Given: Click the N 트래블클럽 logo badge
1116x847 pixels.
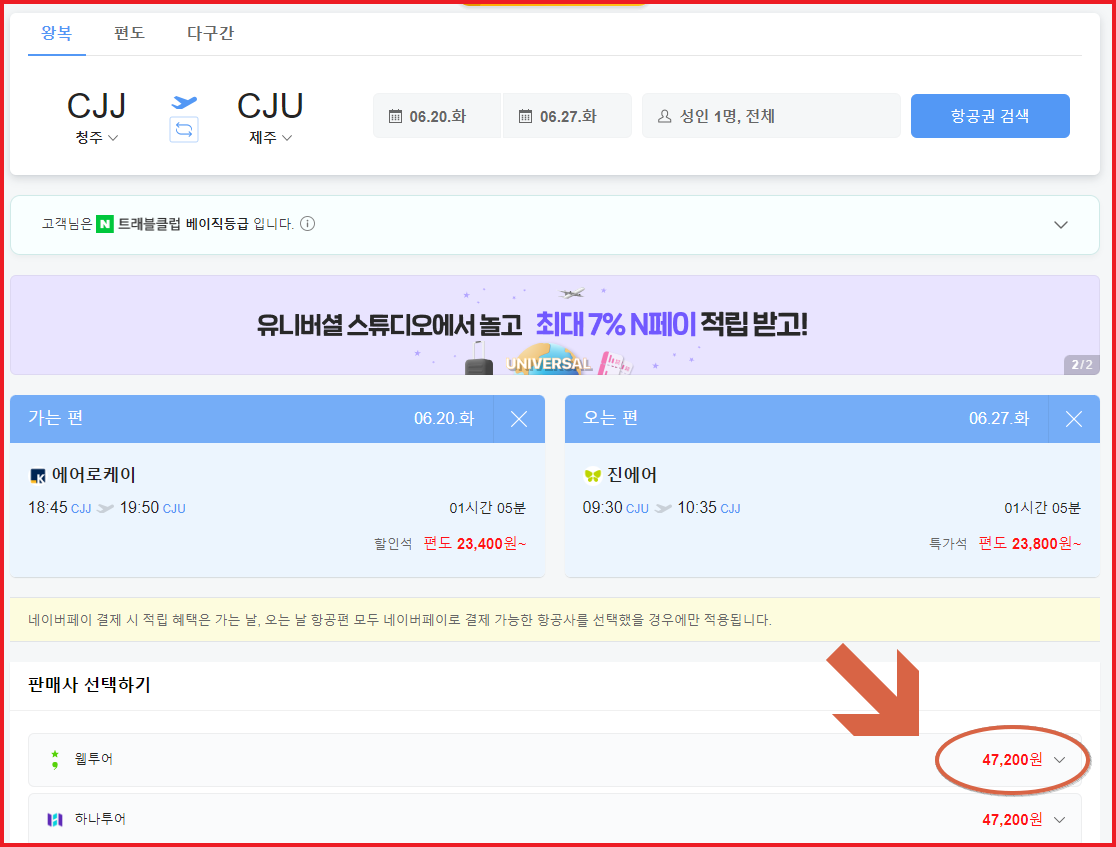Looking at the screenshot, I should [x=105, y=224].
